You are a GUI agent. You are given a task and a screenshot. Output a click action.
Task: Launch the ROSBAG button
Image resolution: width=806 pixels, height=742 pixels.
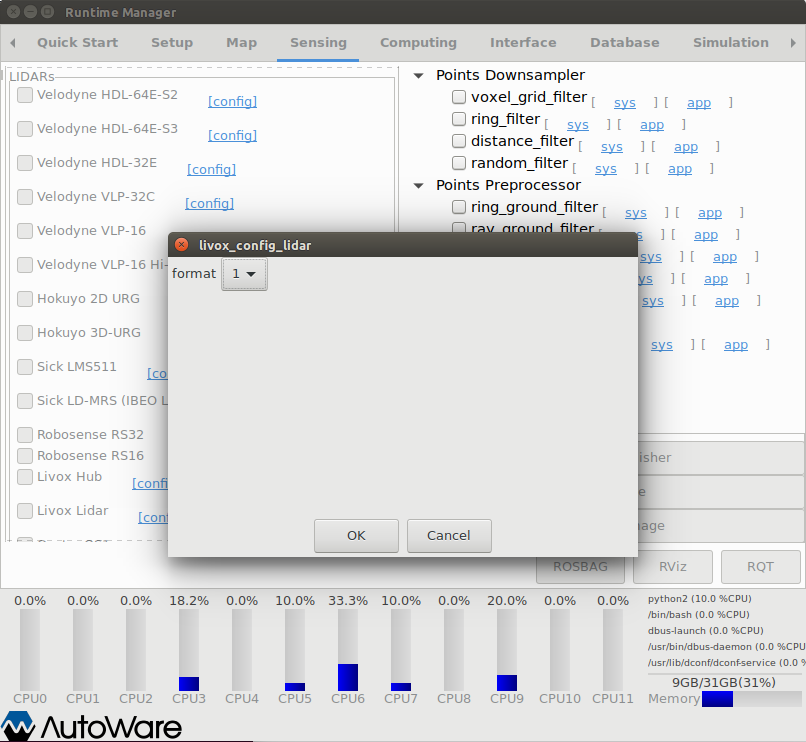(x=580, y=567)
